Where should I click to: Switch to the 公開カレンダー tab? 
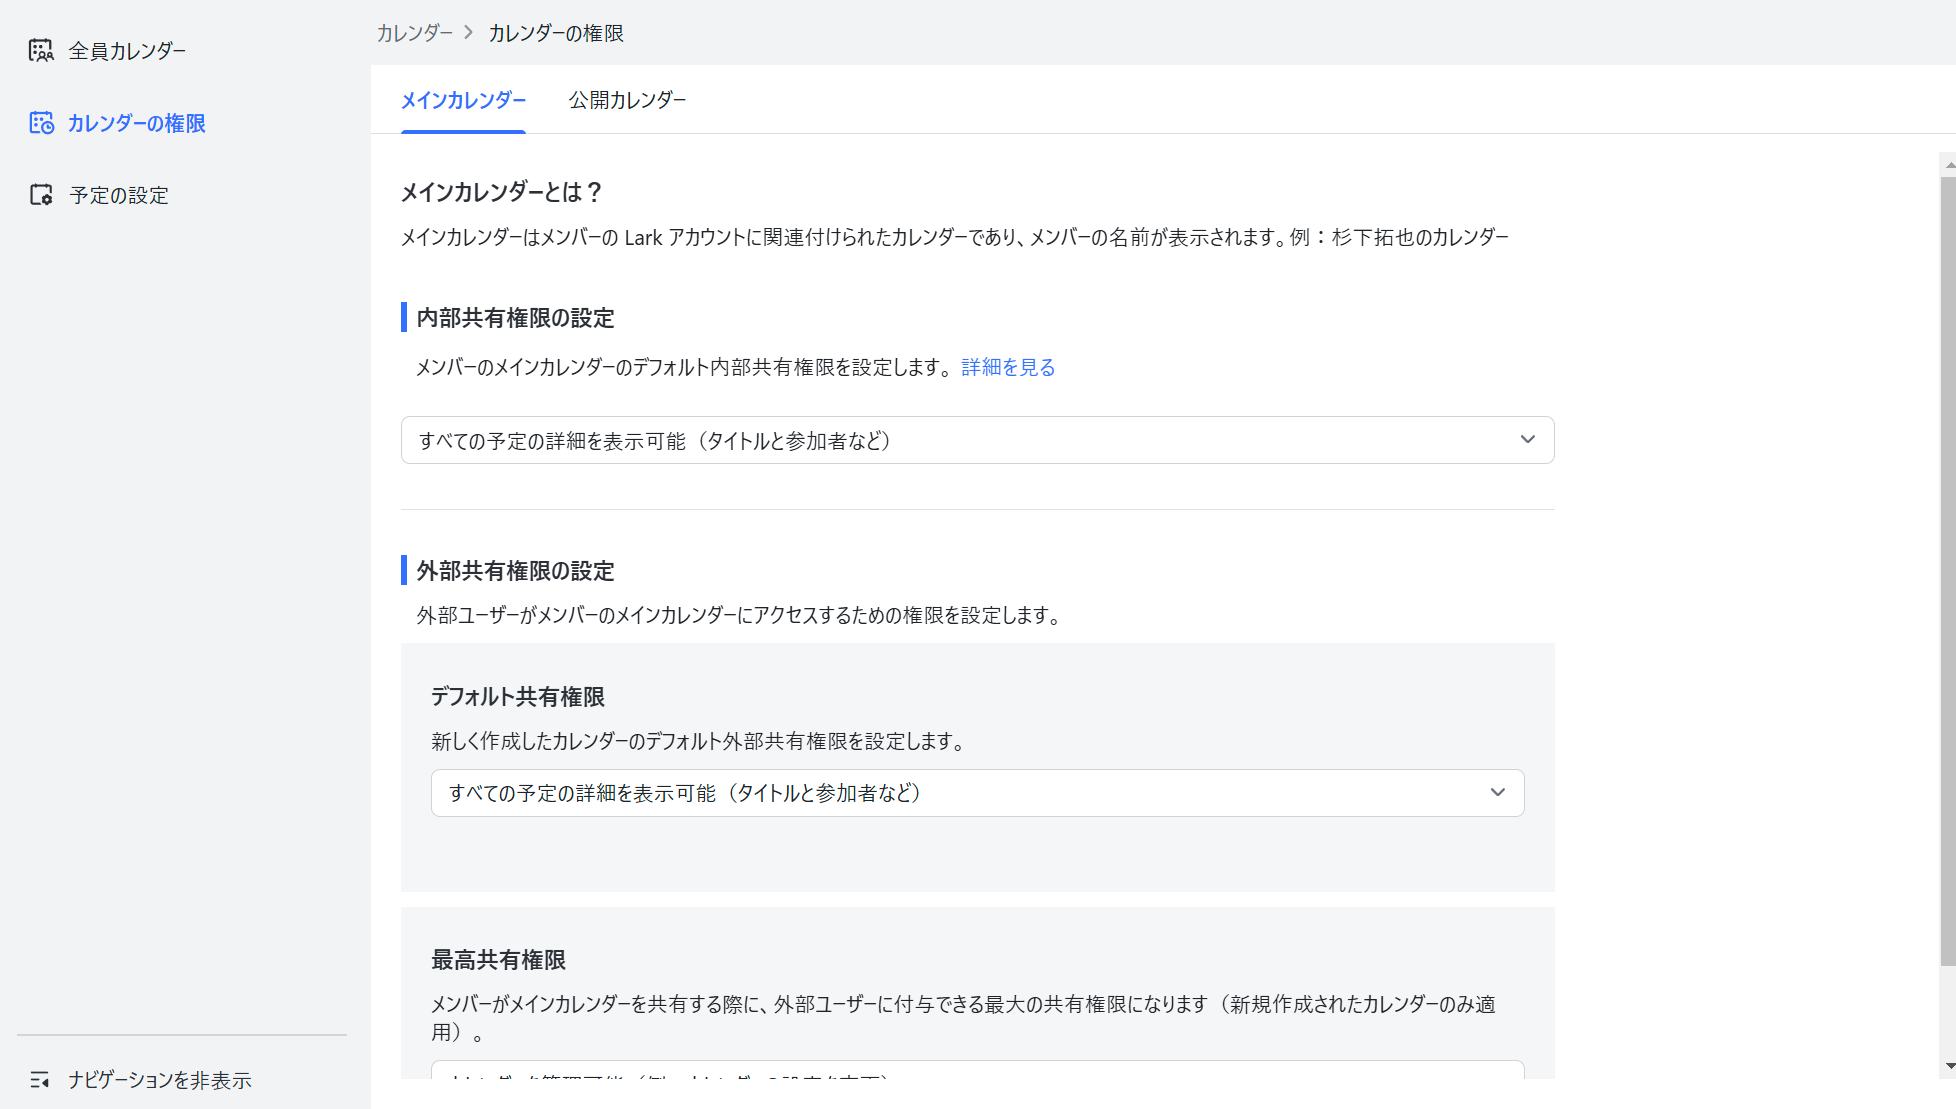click(627, 100)
